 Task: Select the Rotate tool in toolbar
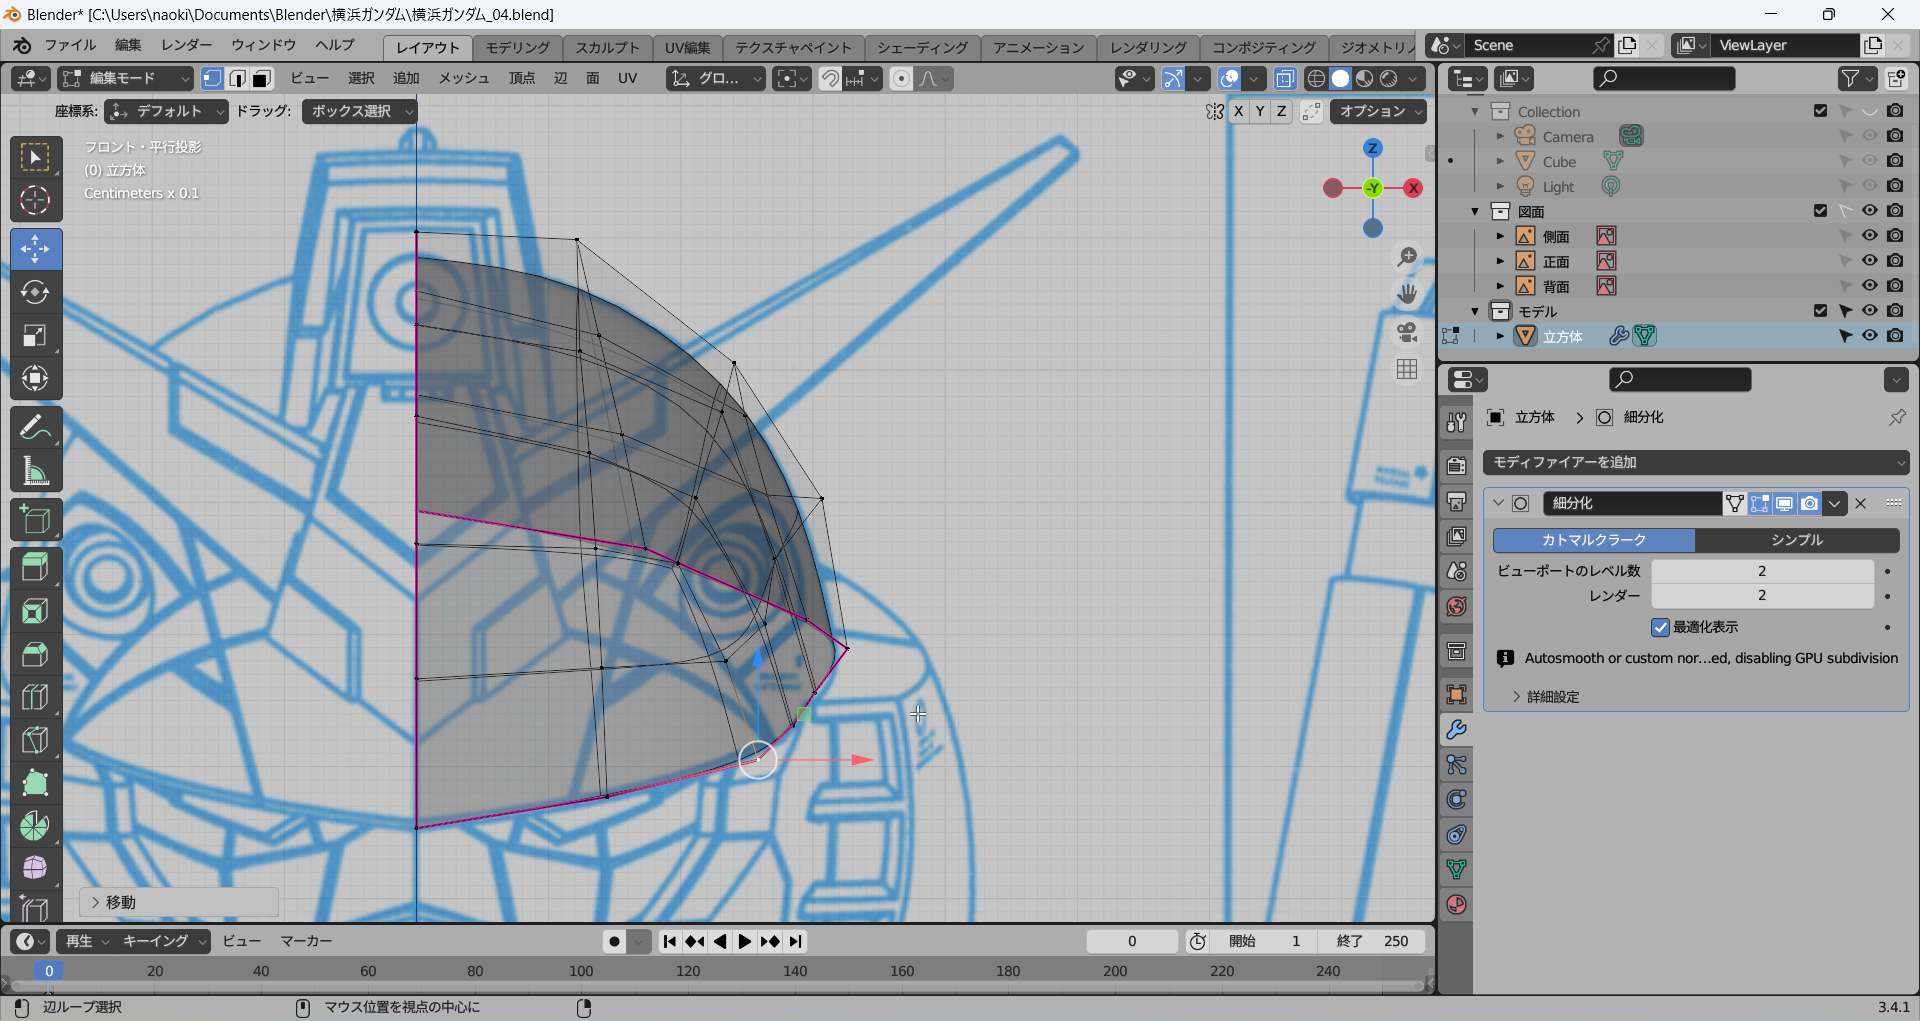35,292
